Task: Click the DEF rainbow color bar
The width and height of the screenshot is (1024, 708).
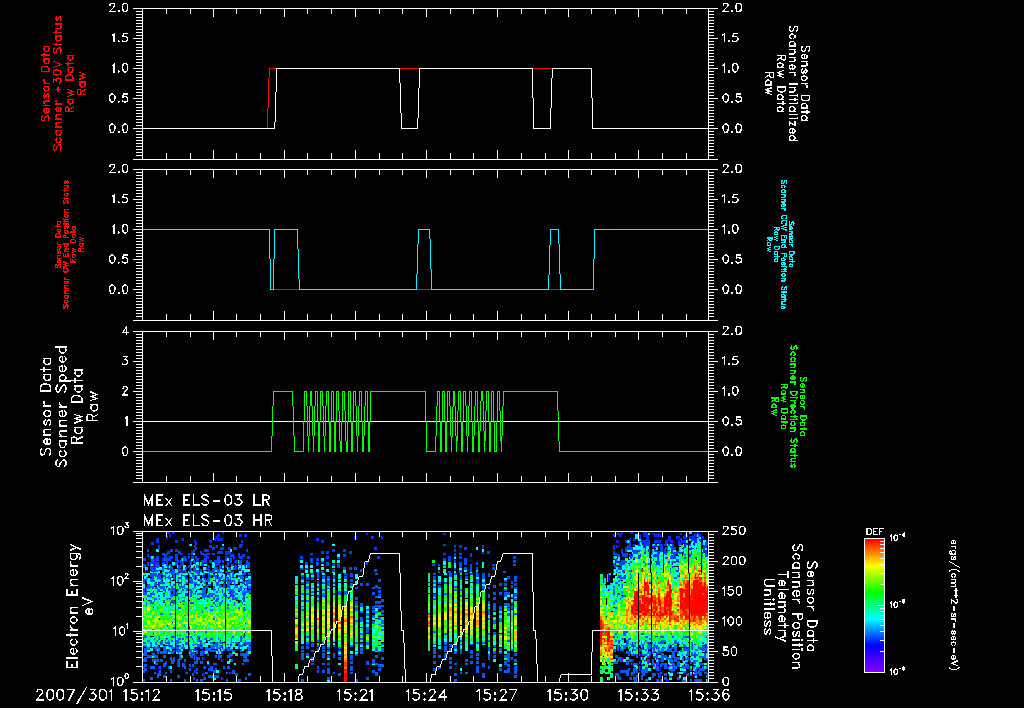Action: coord(875,605)
